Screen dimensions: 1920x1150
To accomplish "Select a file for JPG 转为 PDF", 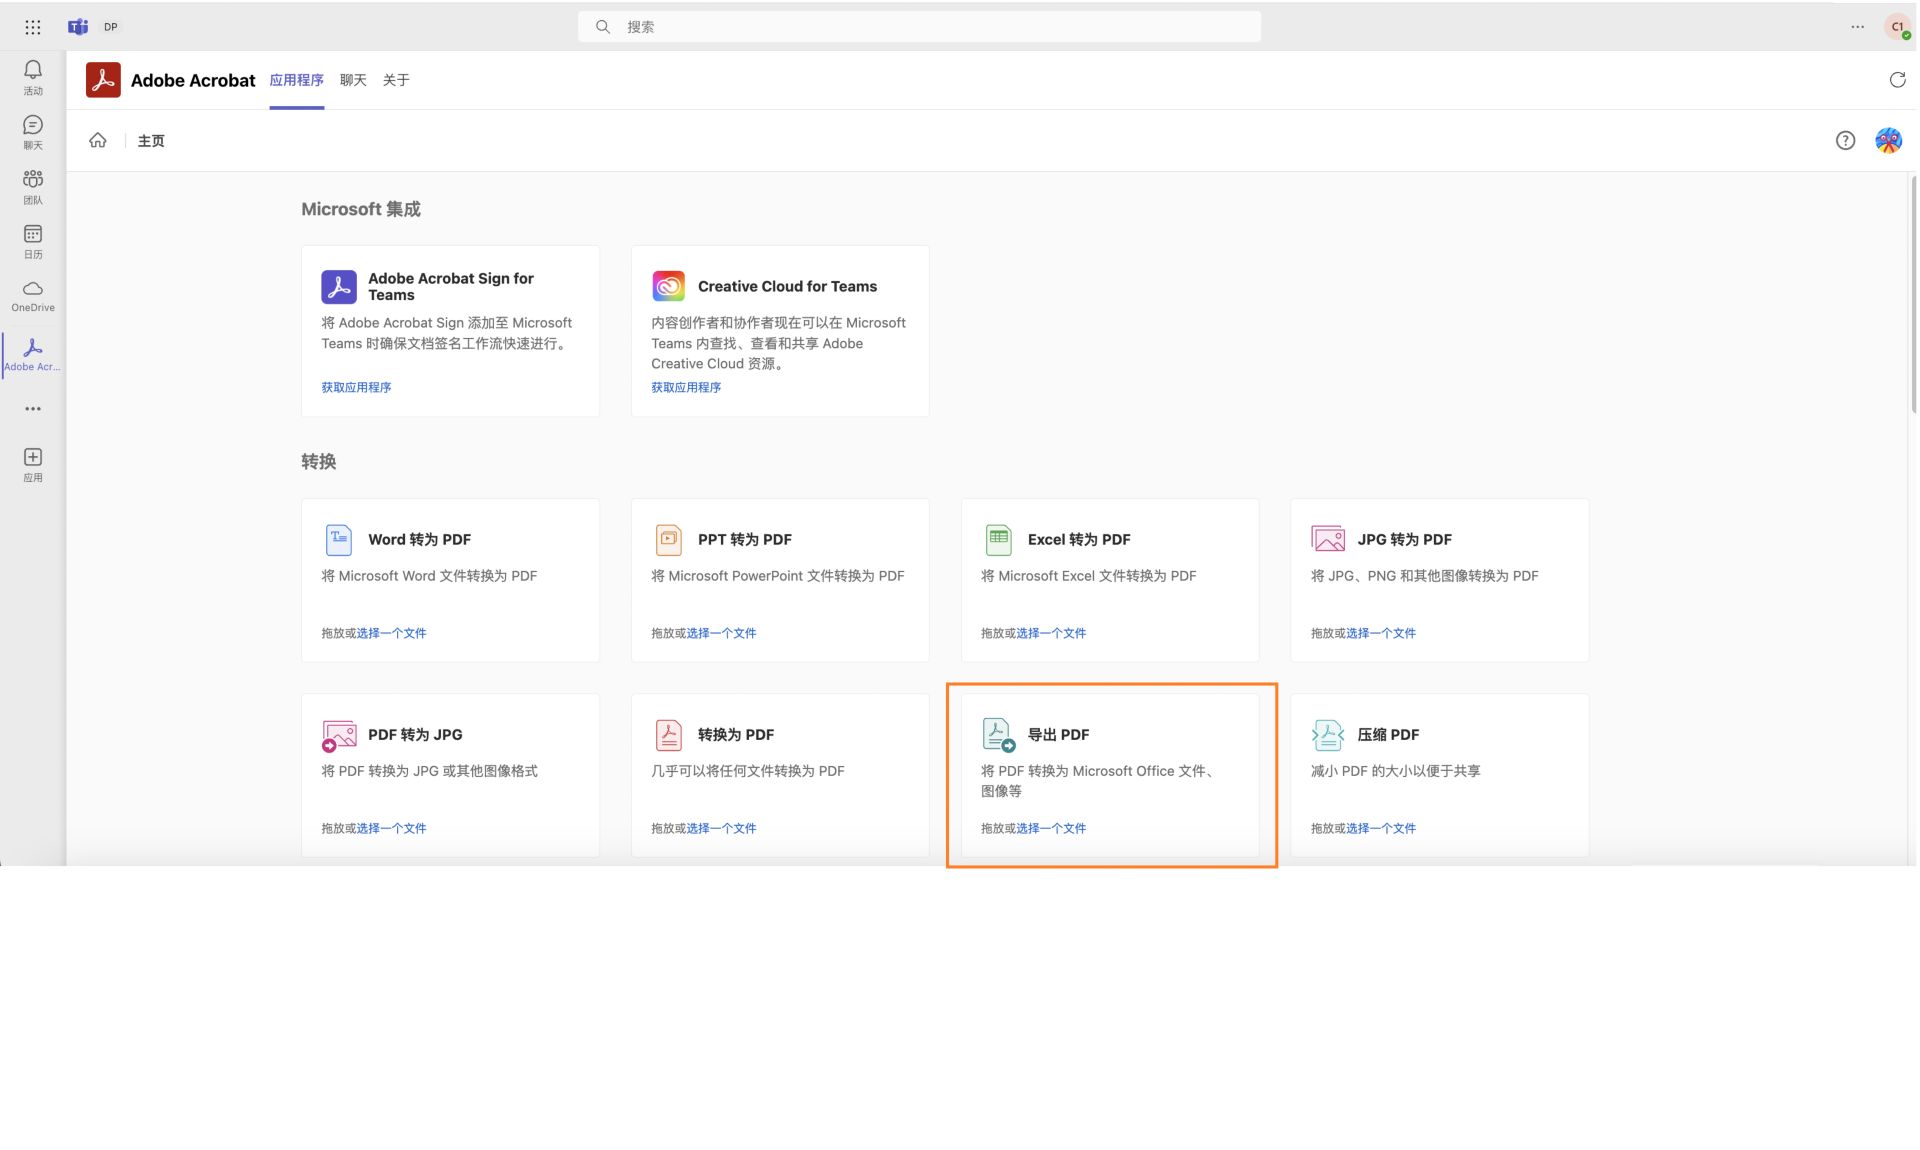I will (x=1381, y=633).
